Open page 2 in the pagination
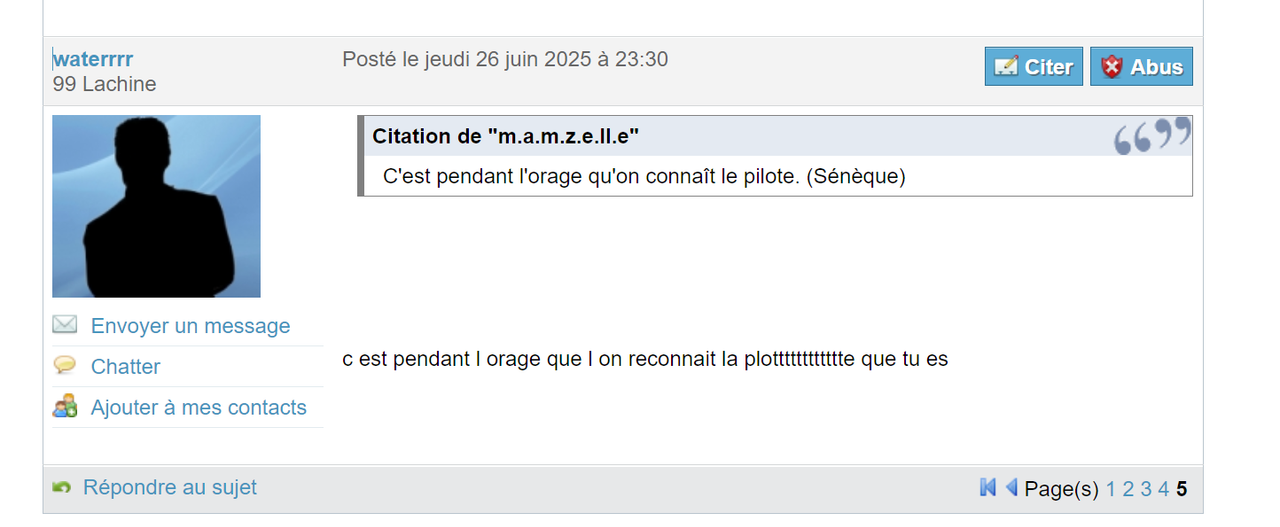 point(1128,489)
